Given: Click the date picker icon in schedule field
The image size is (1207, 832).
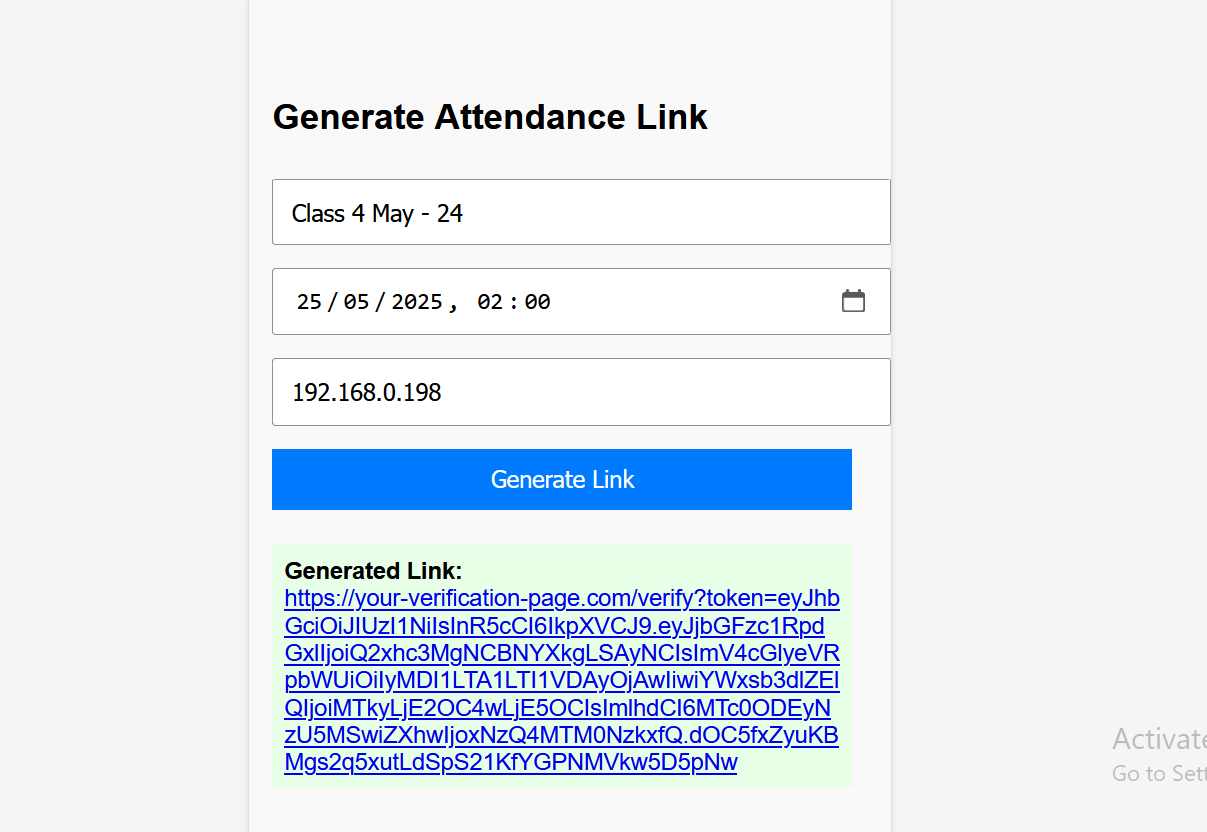Looking at the screenshot, I should pos(853,299).
